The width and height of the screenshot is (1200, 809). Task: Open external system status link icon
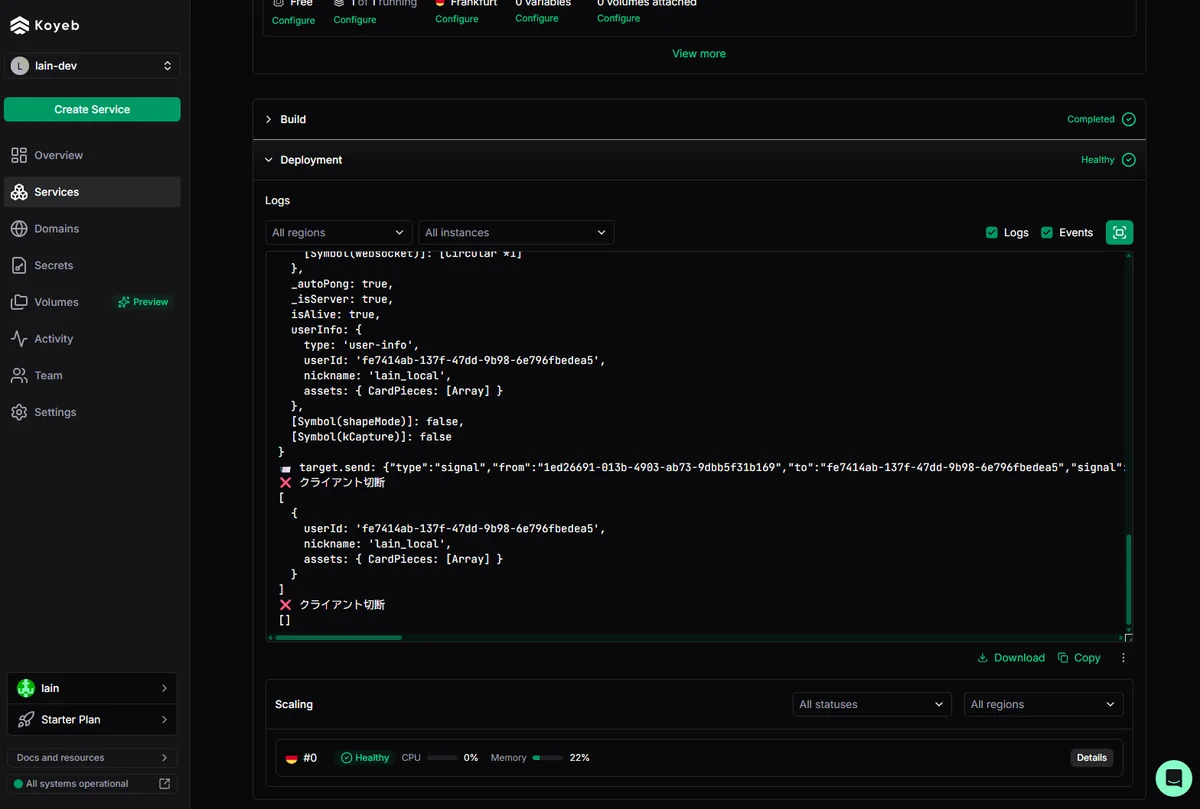[165, 784]
